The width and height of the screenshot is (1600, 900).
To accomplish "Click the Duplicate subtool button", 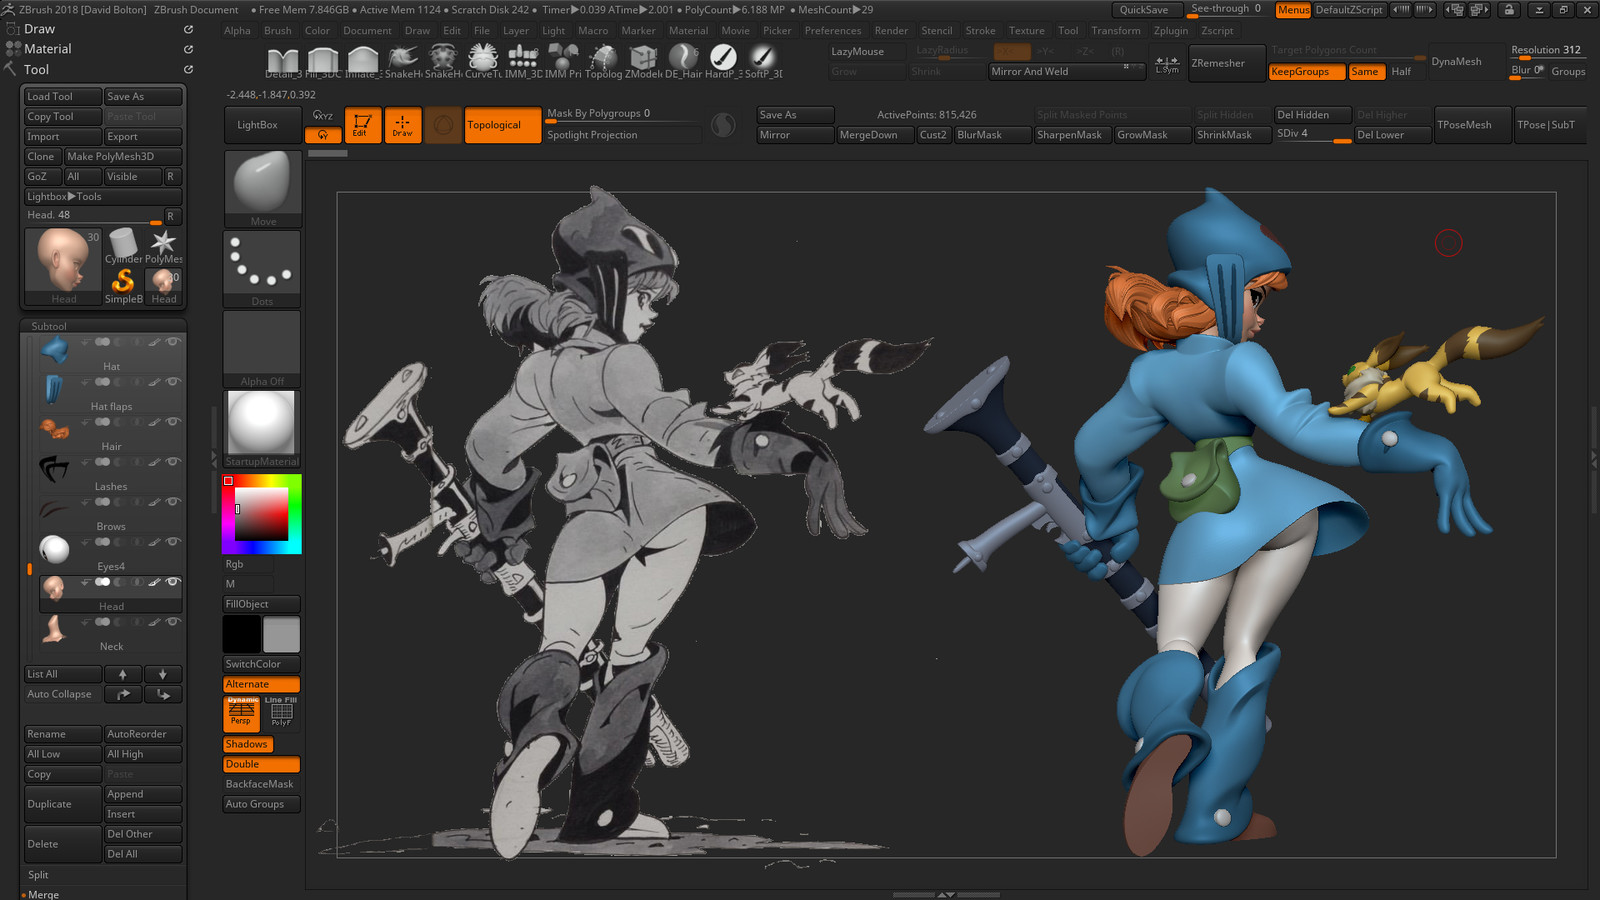I will pyautogui.click(x=62, y=804).
